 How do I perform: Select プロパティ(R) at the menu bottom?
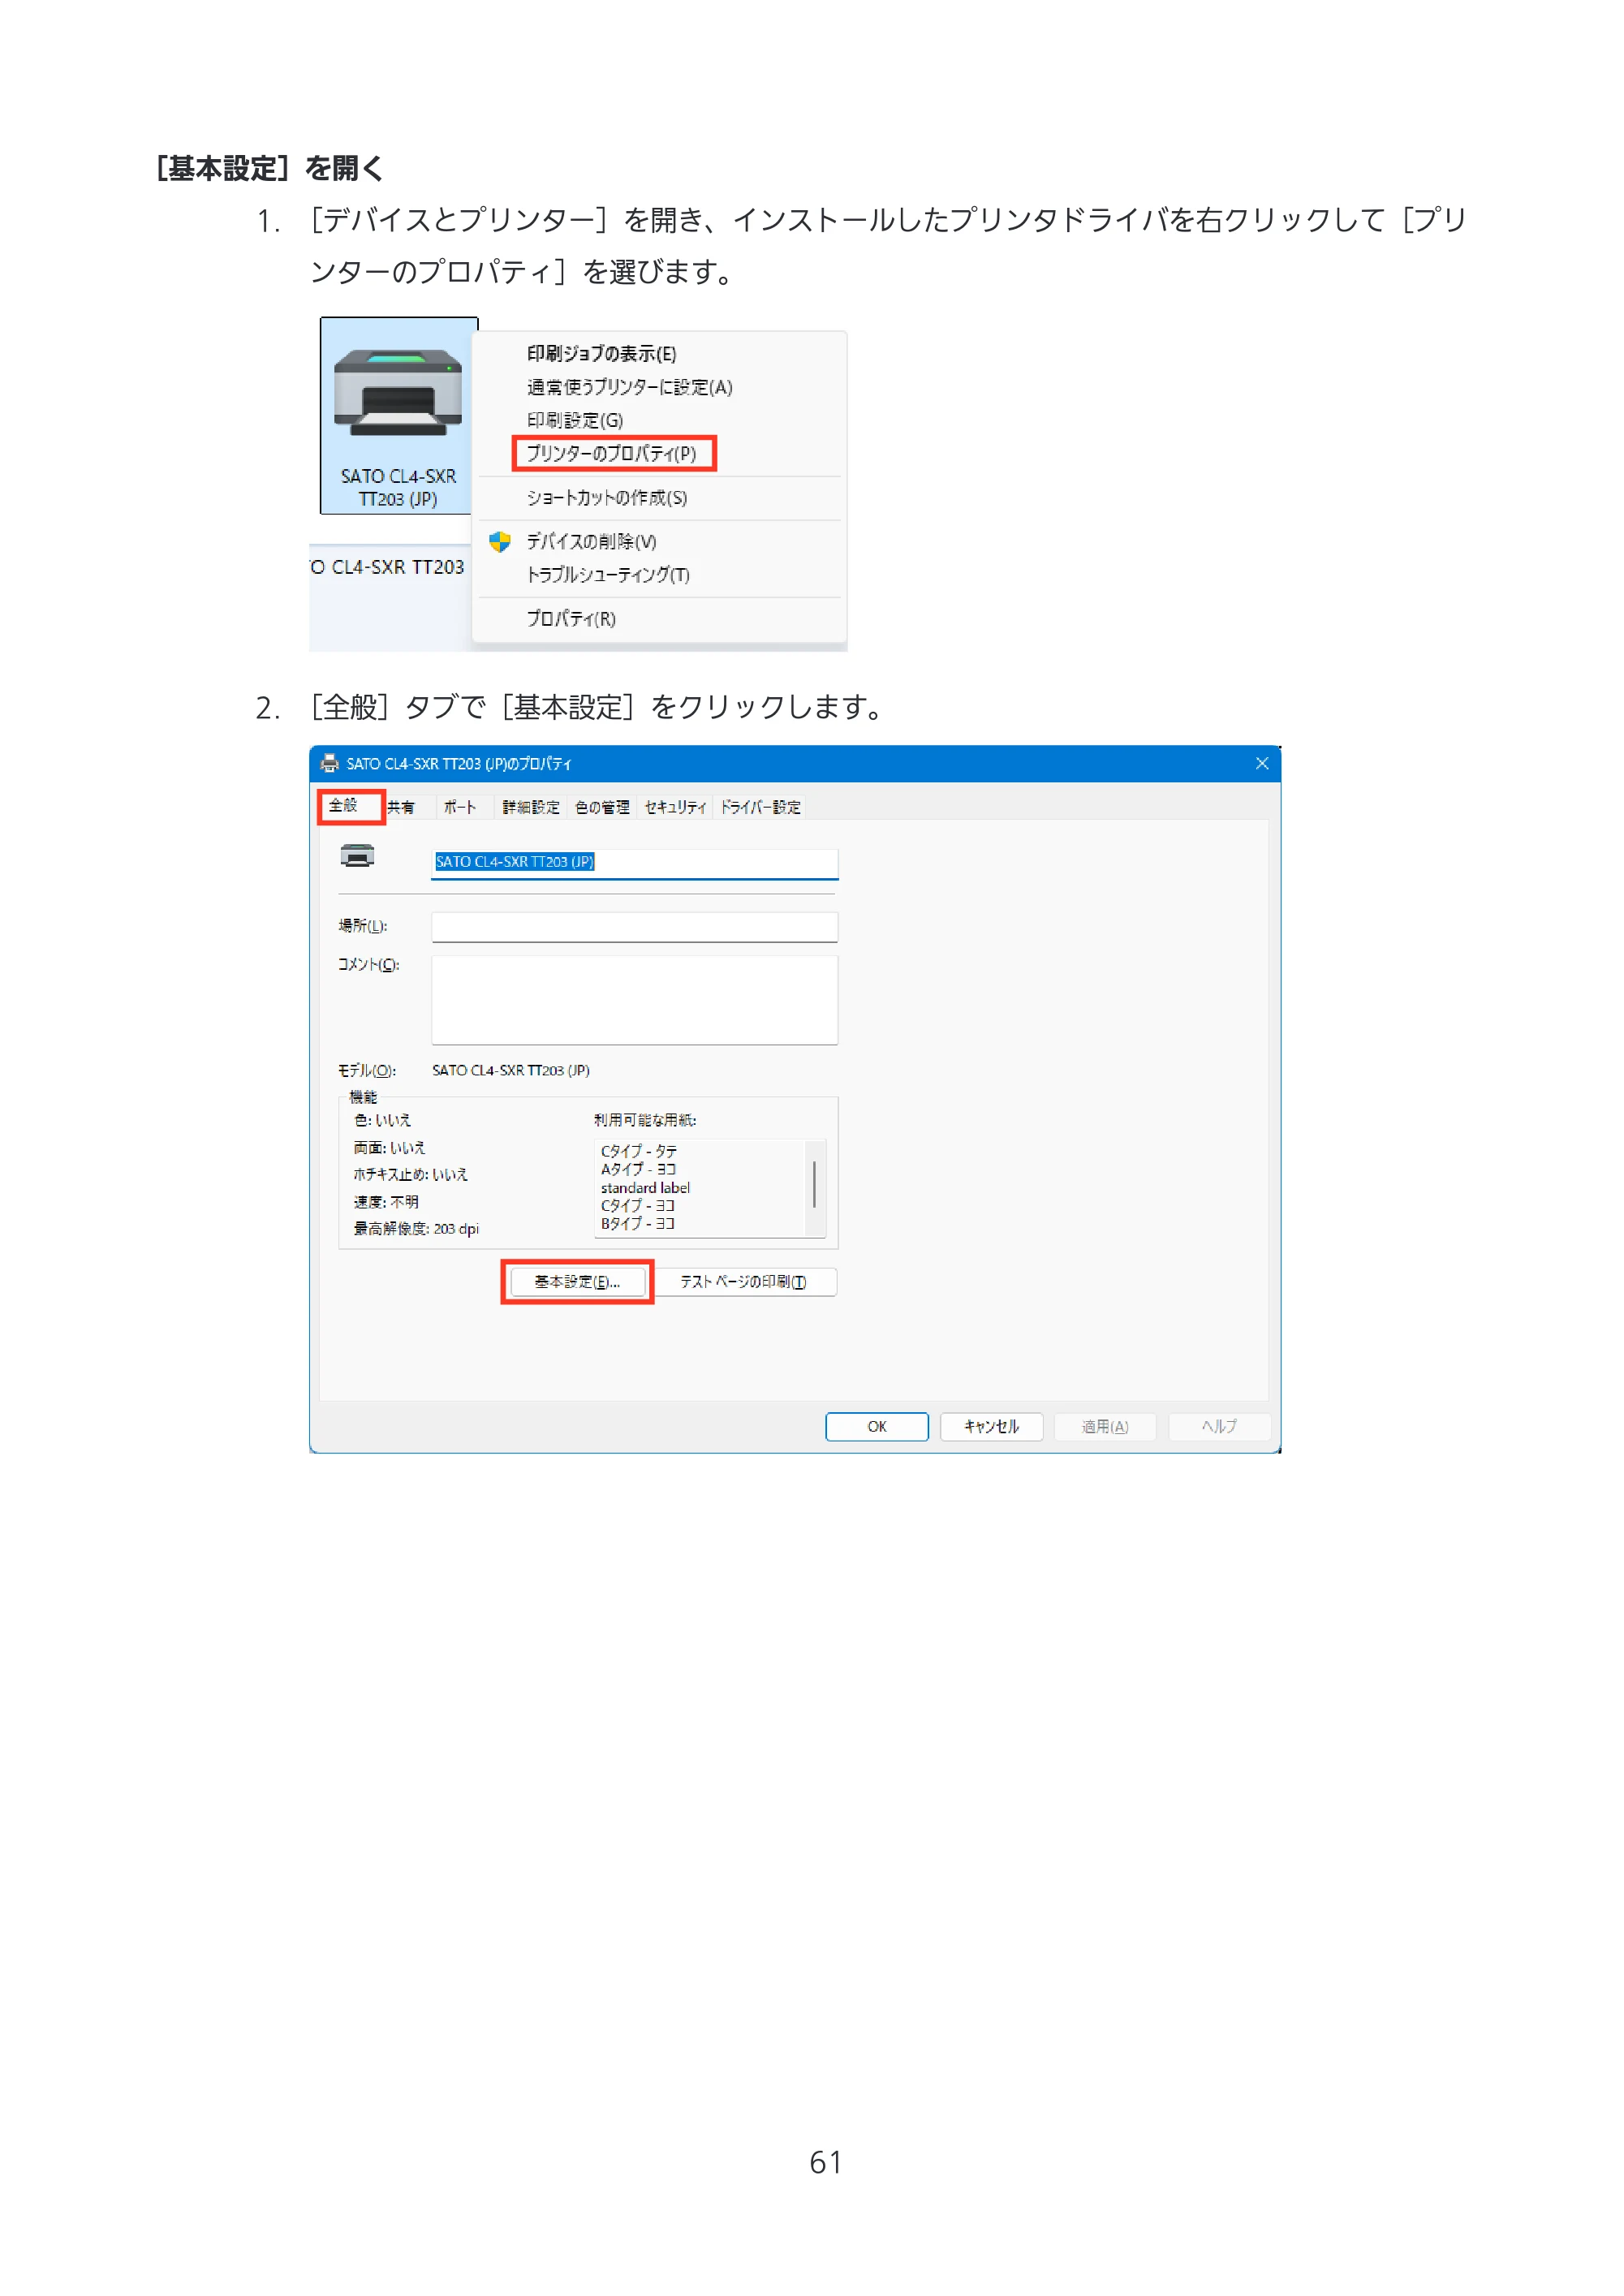[571, 619]
